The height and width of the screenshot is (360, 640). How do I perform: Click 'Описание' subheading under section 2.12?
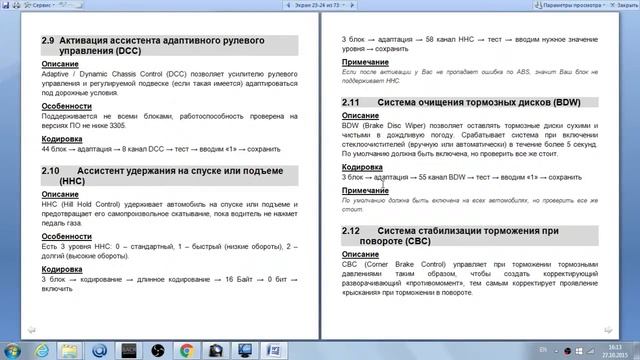click(x=360, y=254)
